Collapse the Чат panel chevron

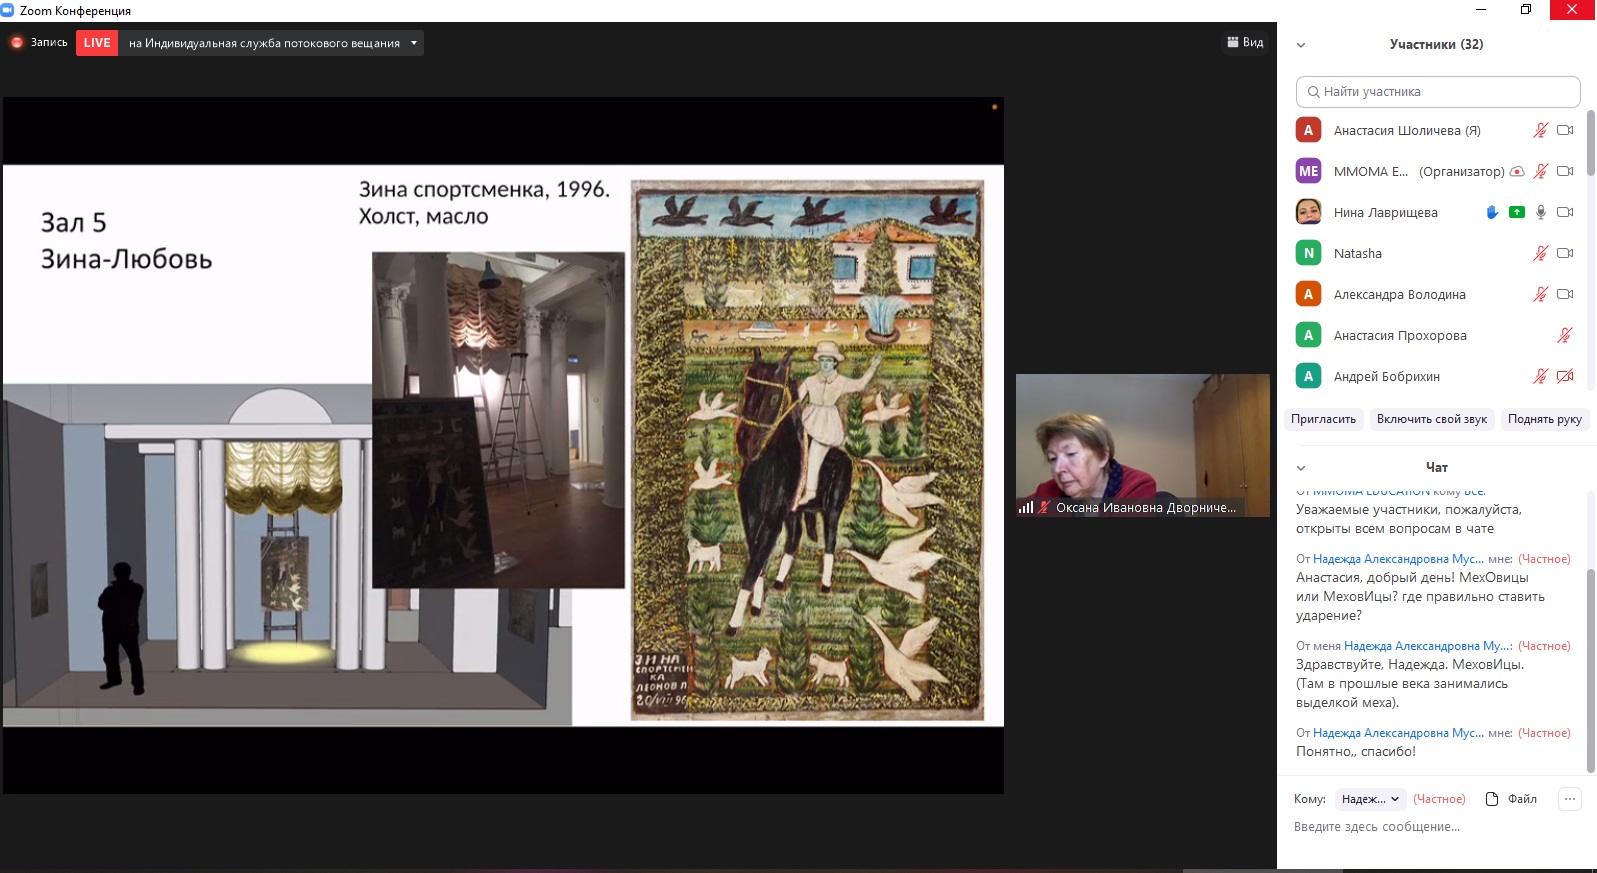point(1301,468)
